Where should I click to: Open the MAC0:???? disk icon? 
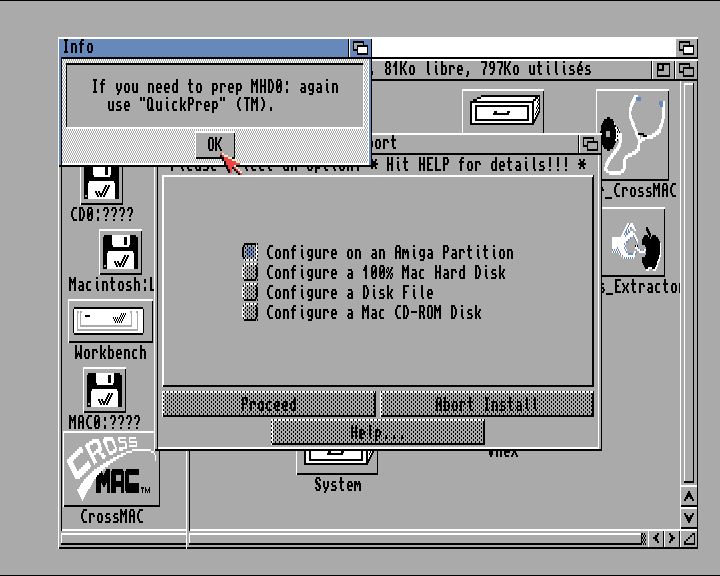(103, 391)
